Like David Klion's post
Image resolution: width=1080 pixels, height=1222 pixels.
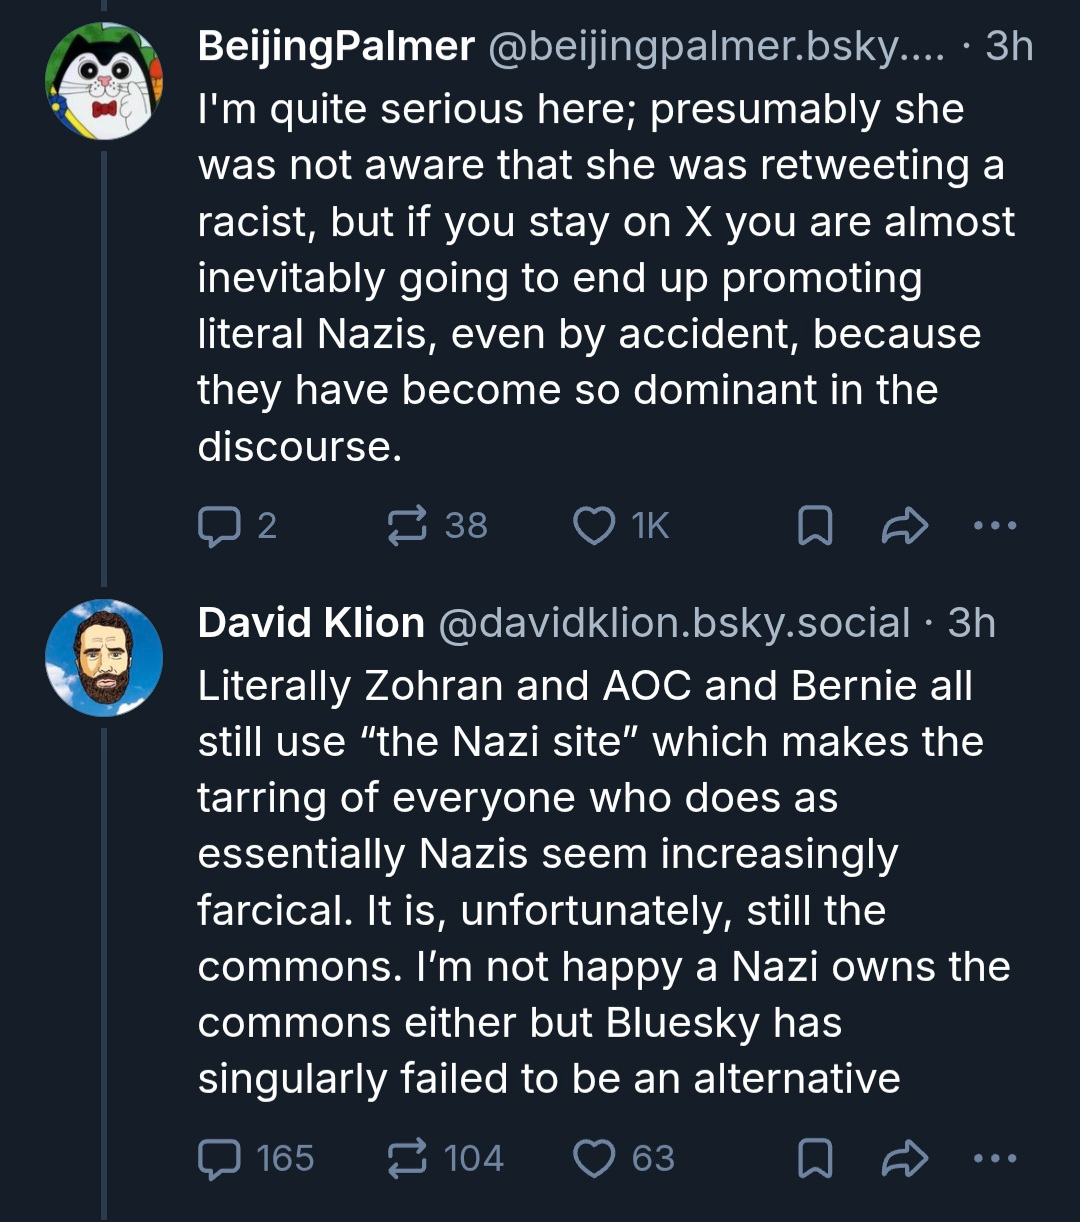pyautogui.click(x=594, y=1158)
